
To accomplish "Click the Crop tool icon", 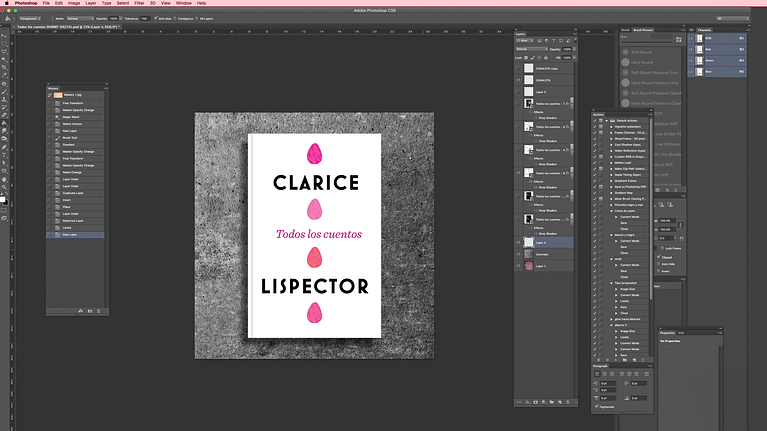I will point(5,69).
